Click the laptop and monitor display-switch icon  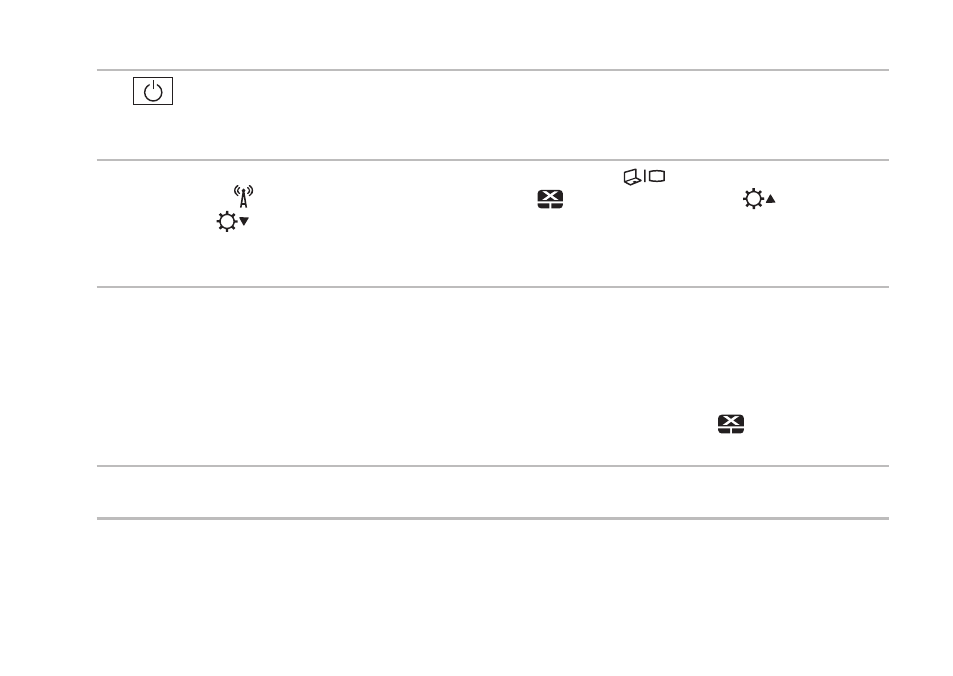coord(644,177)
